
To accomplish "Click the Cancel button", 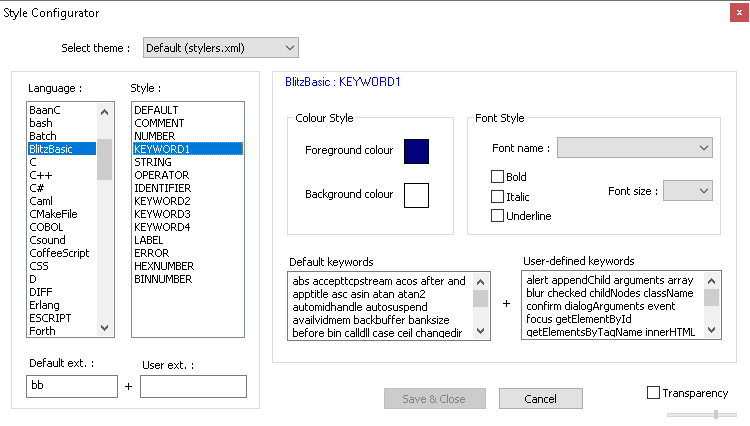I will (540, 399).
